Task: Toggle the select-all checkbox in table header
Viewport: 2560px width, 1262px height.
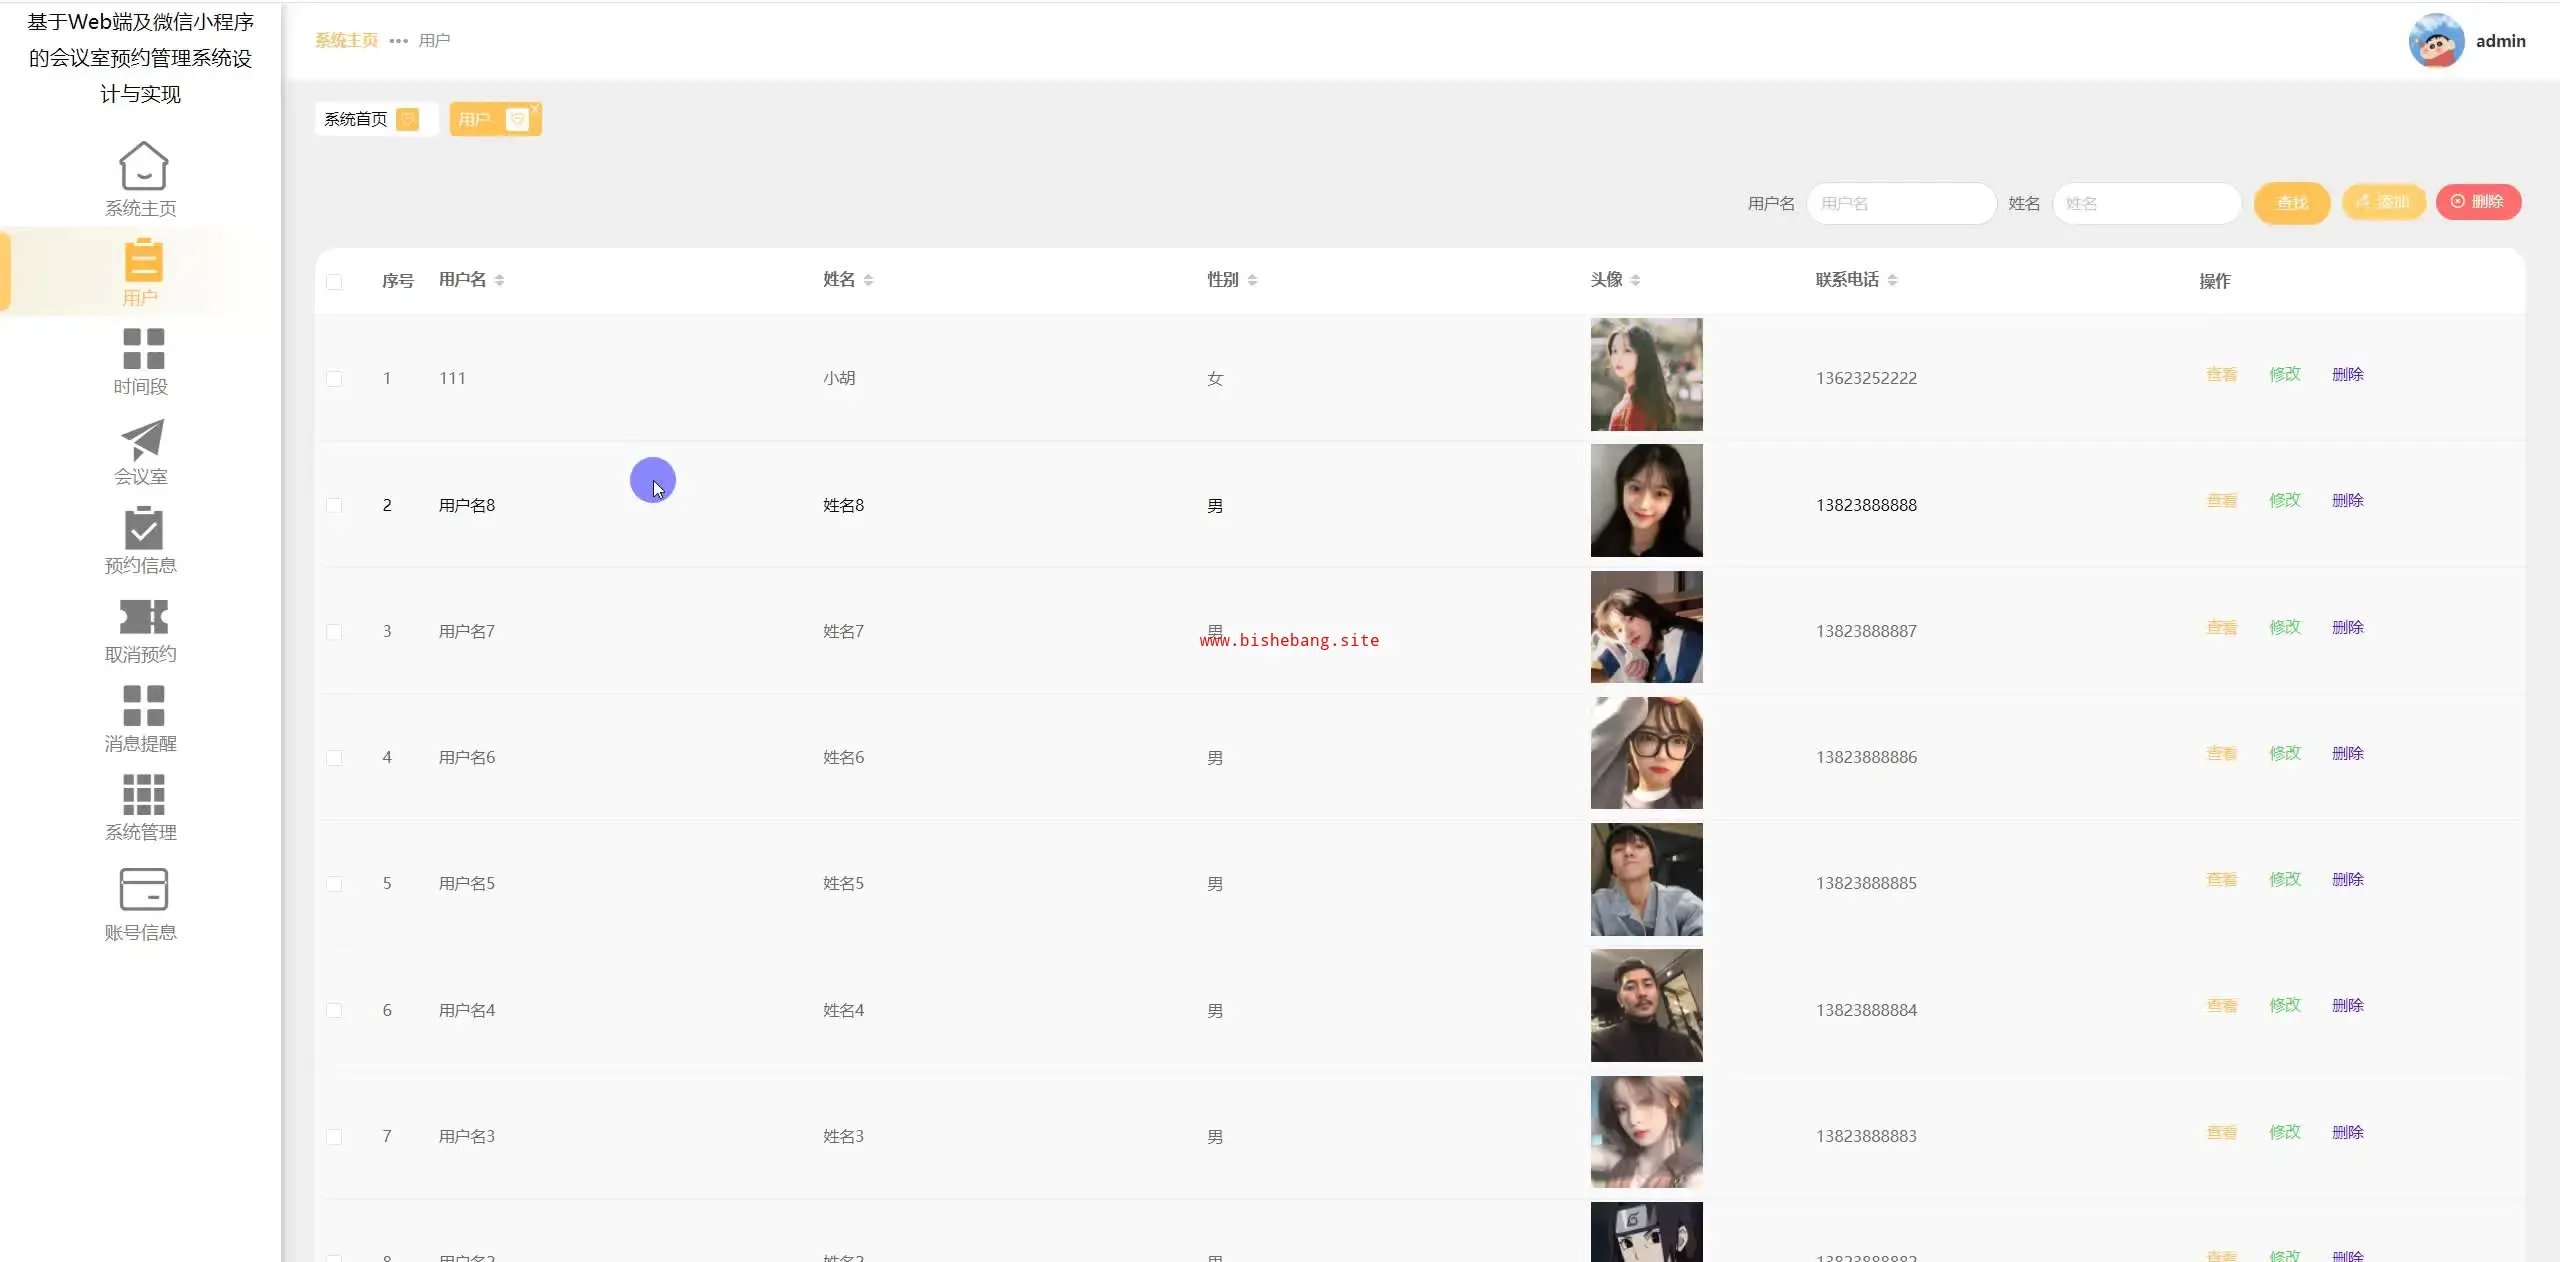Action: click(334, 282)
